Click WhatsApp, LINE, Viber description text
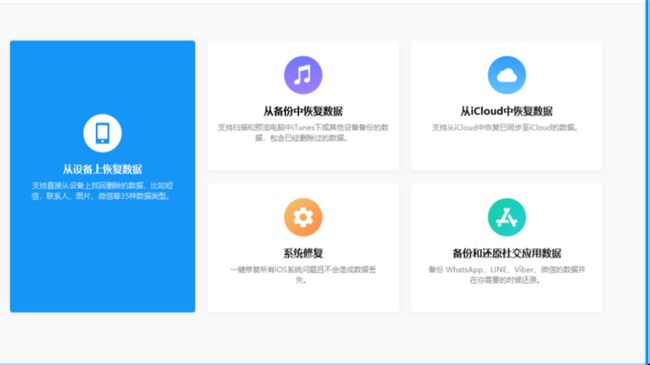Screen dimensions: 650x365 coord(507,275)
